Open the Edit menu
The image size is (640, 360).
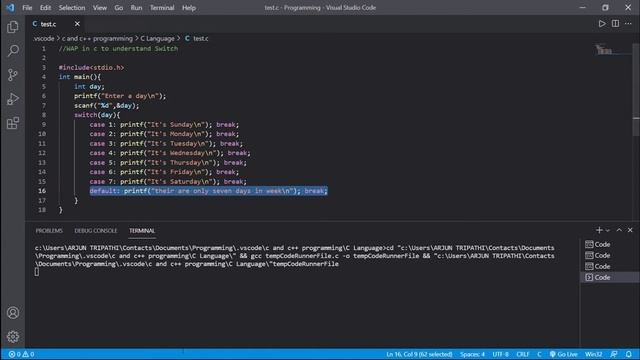pos(45,7)
